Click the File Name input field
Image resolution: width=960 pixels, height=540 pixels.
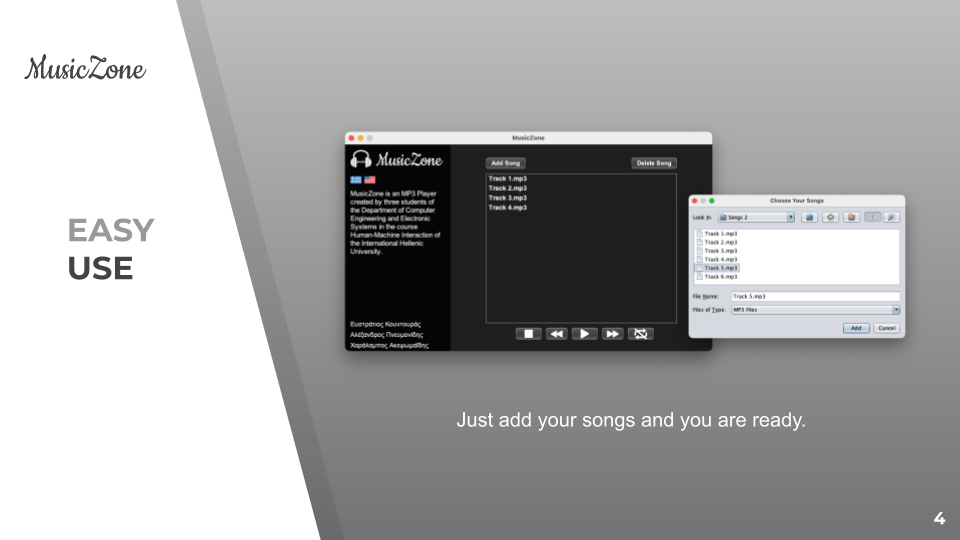click(x=815, y=296)
